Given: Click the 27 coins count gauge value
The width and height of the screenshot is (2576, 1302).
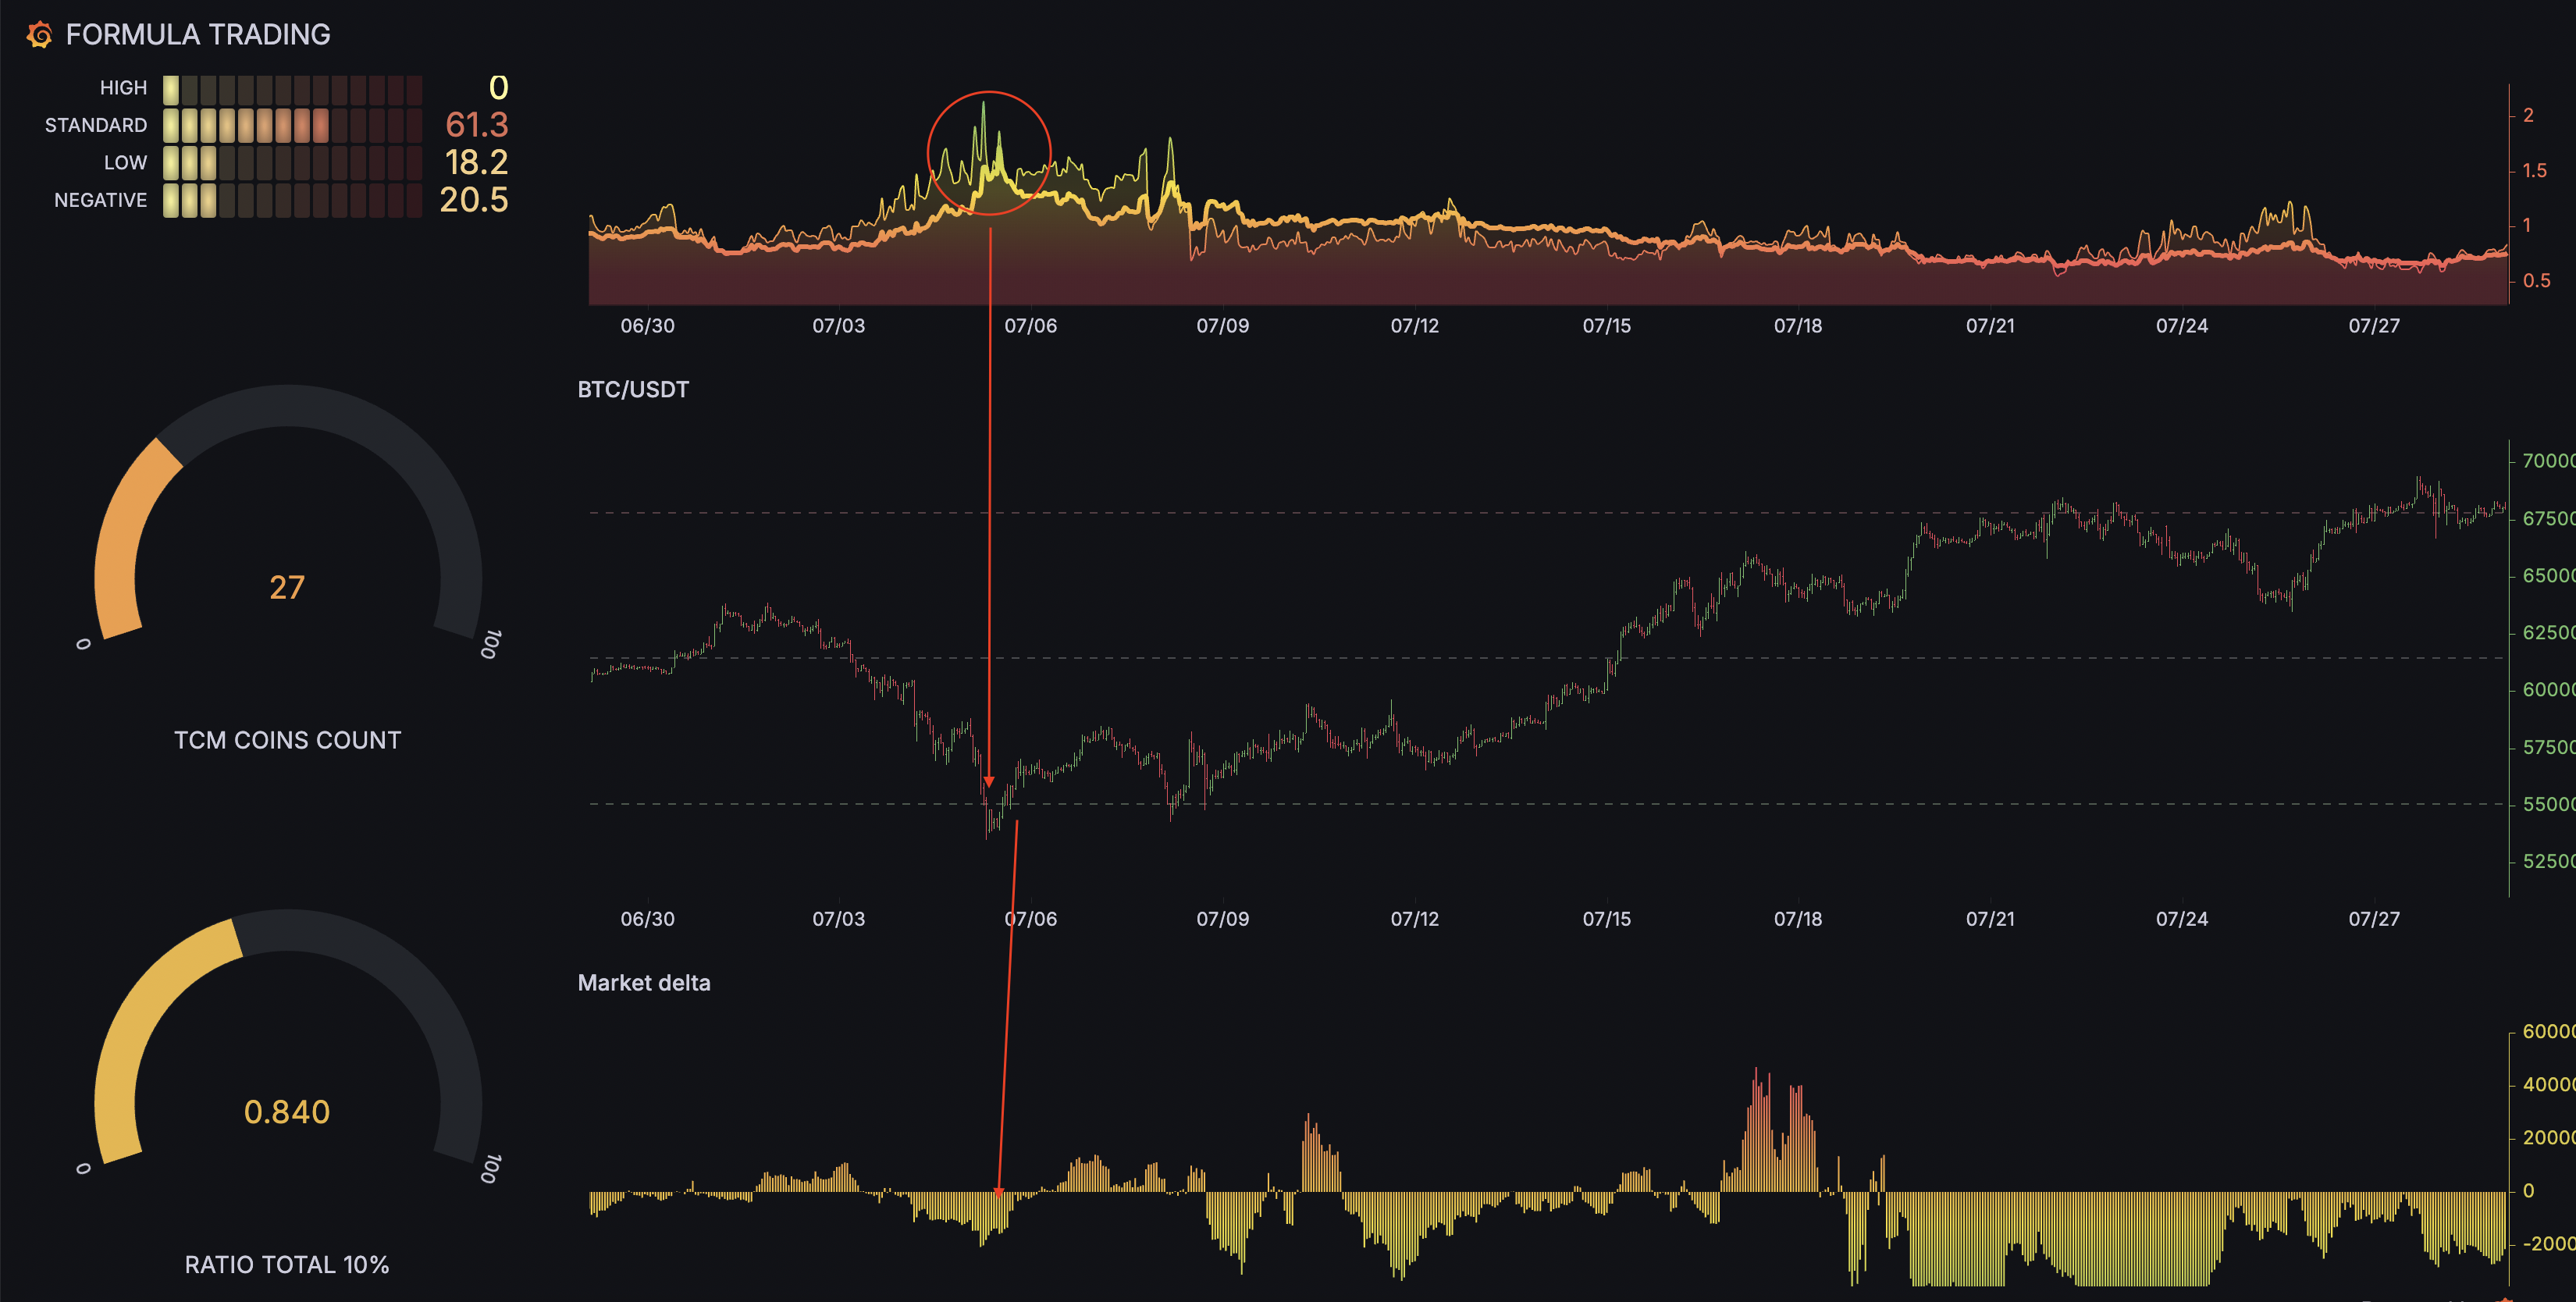Looking at the screenshot, I should click(x=287, y=587).
